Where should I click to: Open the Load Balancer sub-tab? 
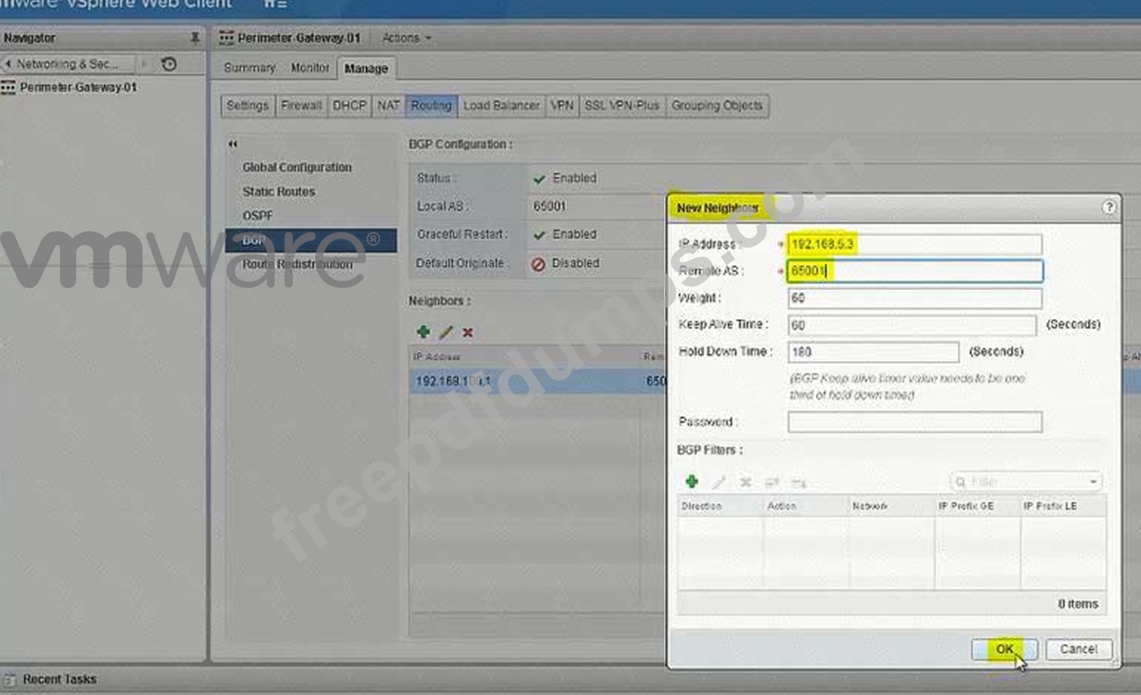click(x=501, y=106)
